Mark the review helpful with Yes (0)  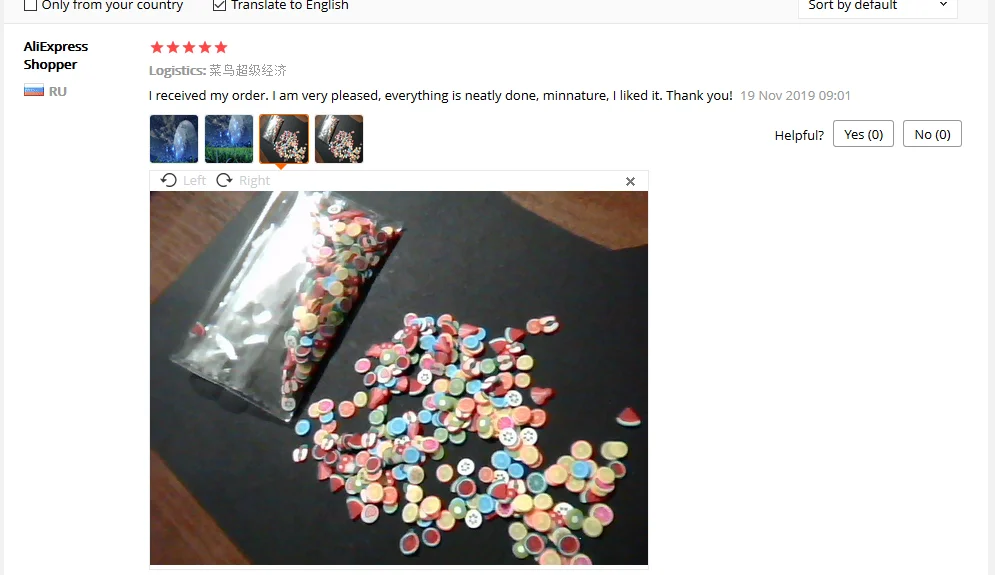[x=863, y=134]
